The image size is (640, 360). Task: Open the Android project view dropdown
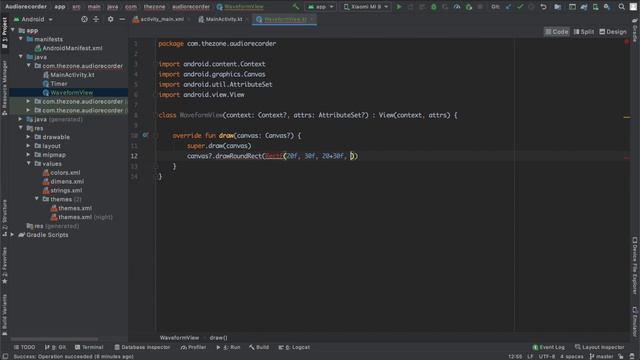pos(33,19)
